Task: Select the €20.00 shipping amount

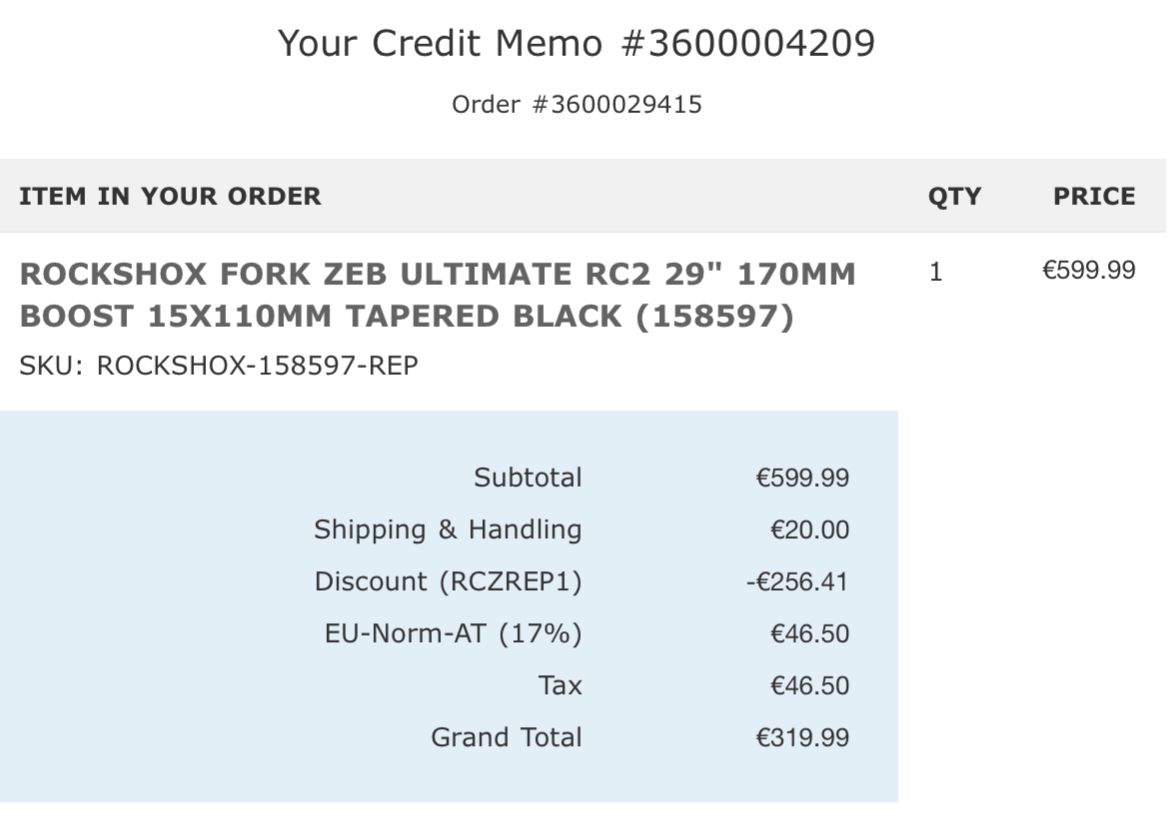Action: tap(809, 530)
